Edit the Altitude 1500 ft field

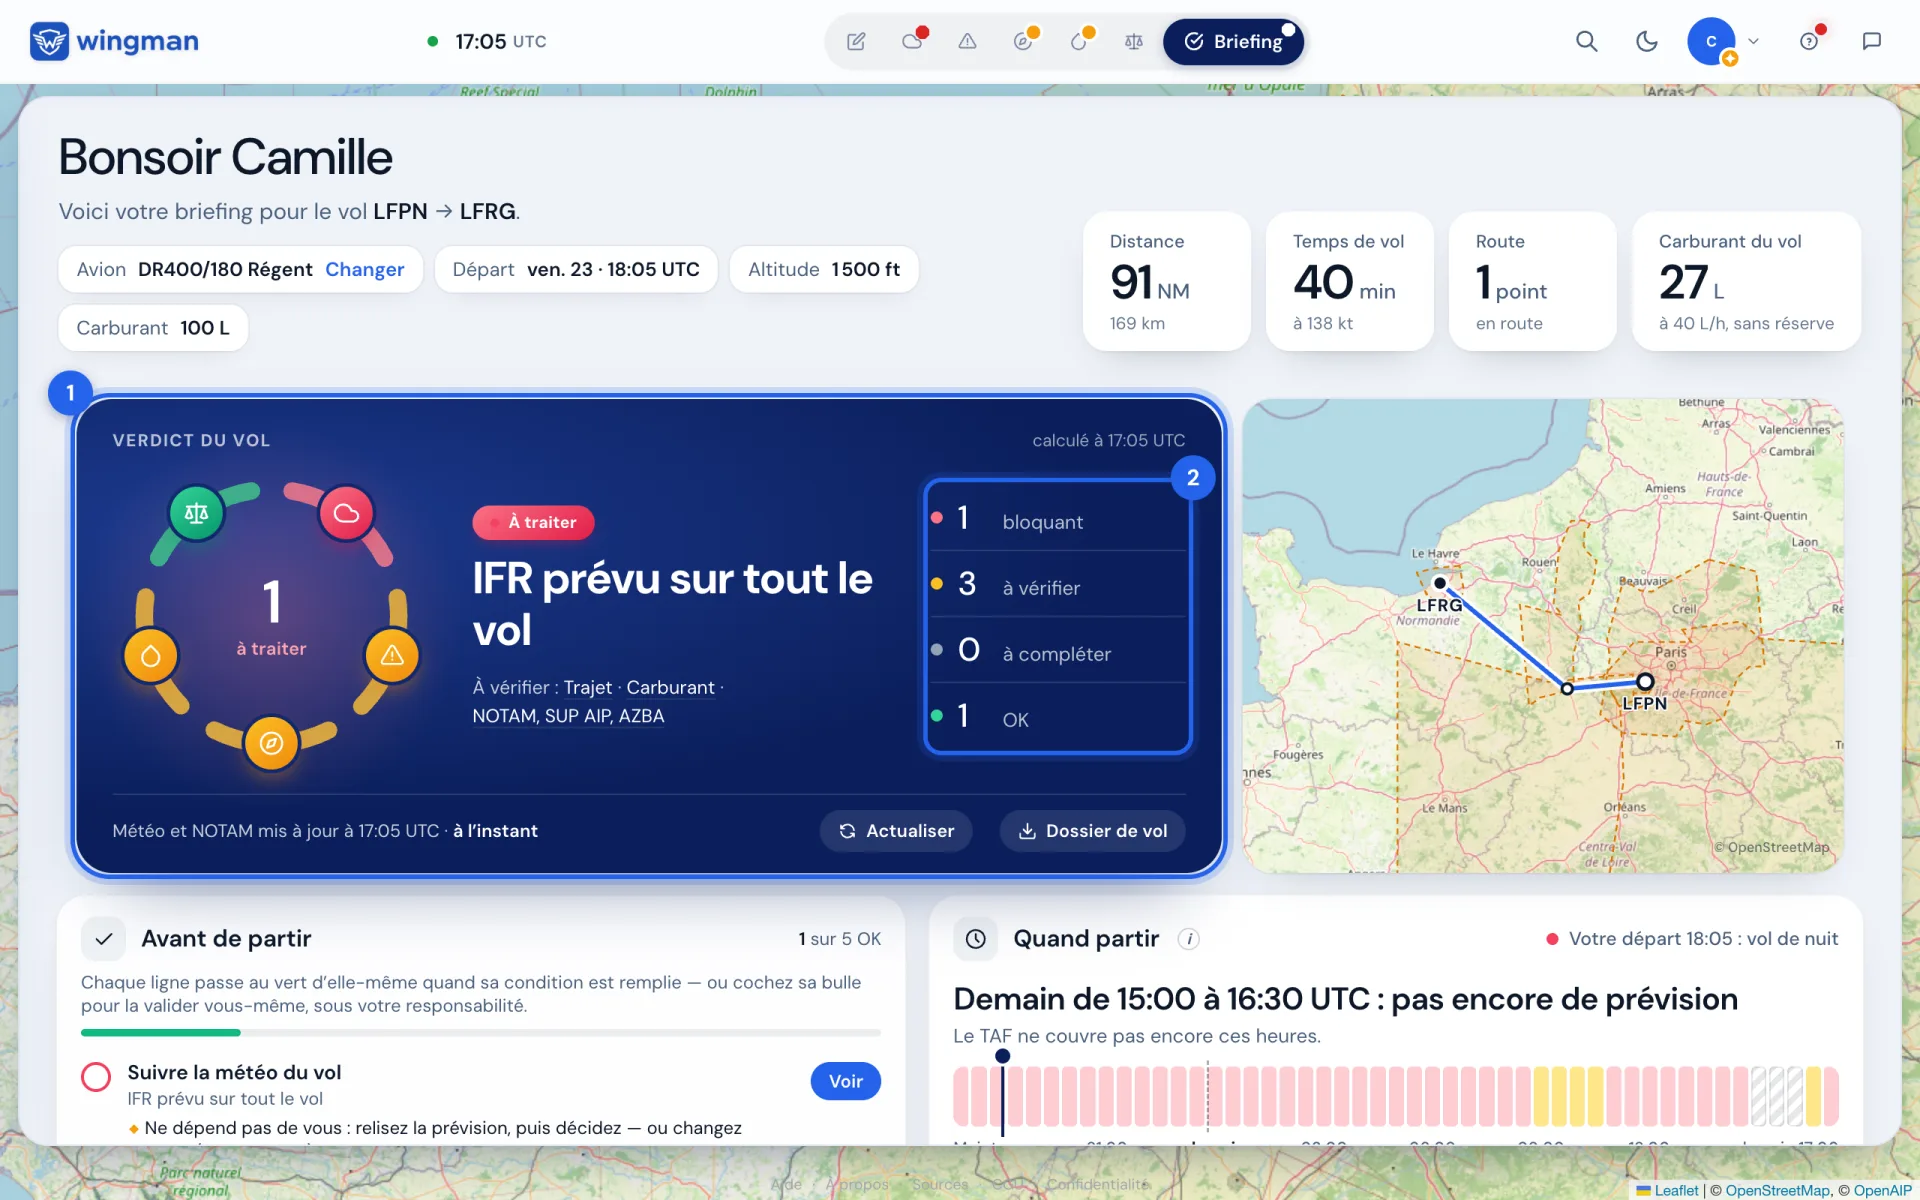(824, 269)
